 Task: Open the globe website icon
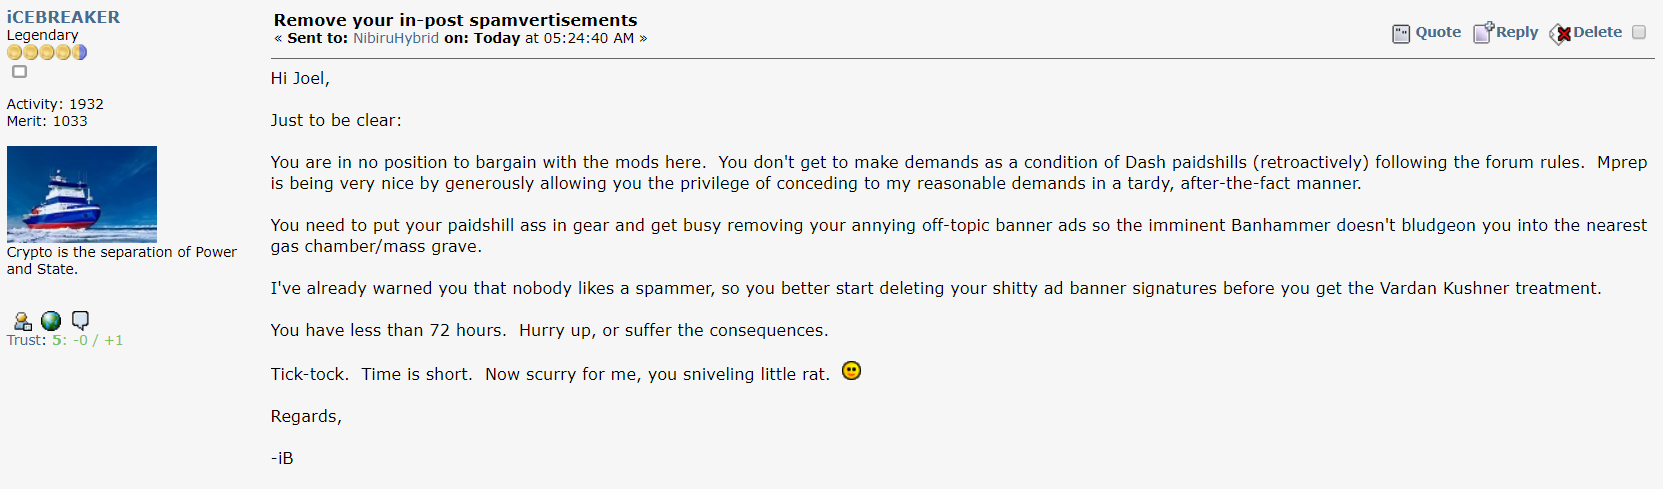(51, 321)
